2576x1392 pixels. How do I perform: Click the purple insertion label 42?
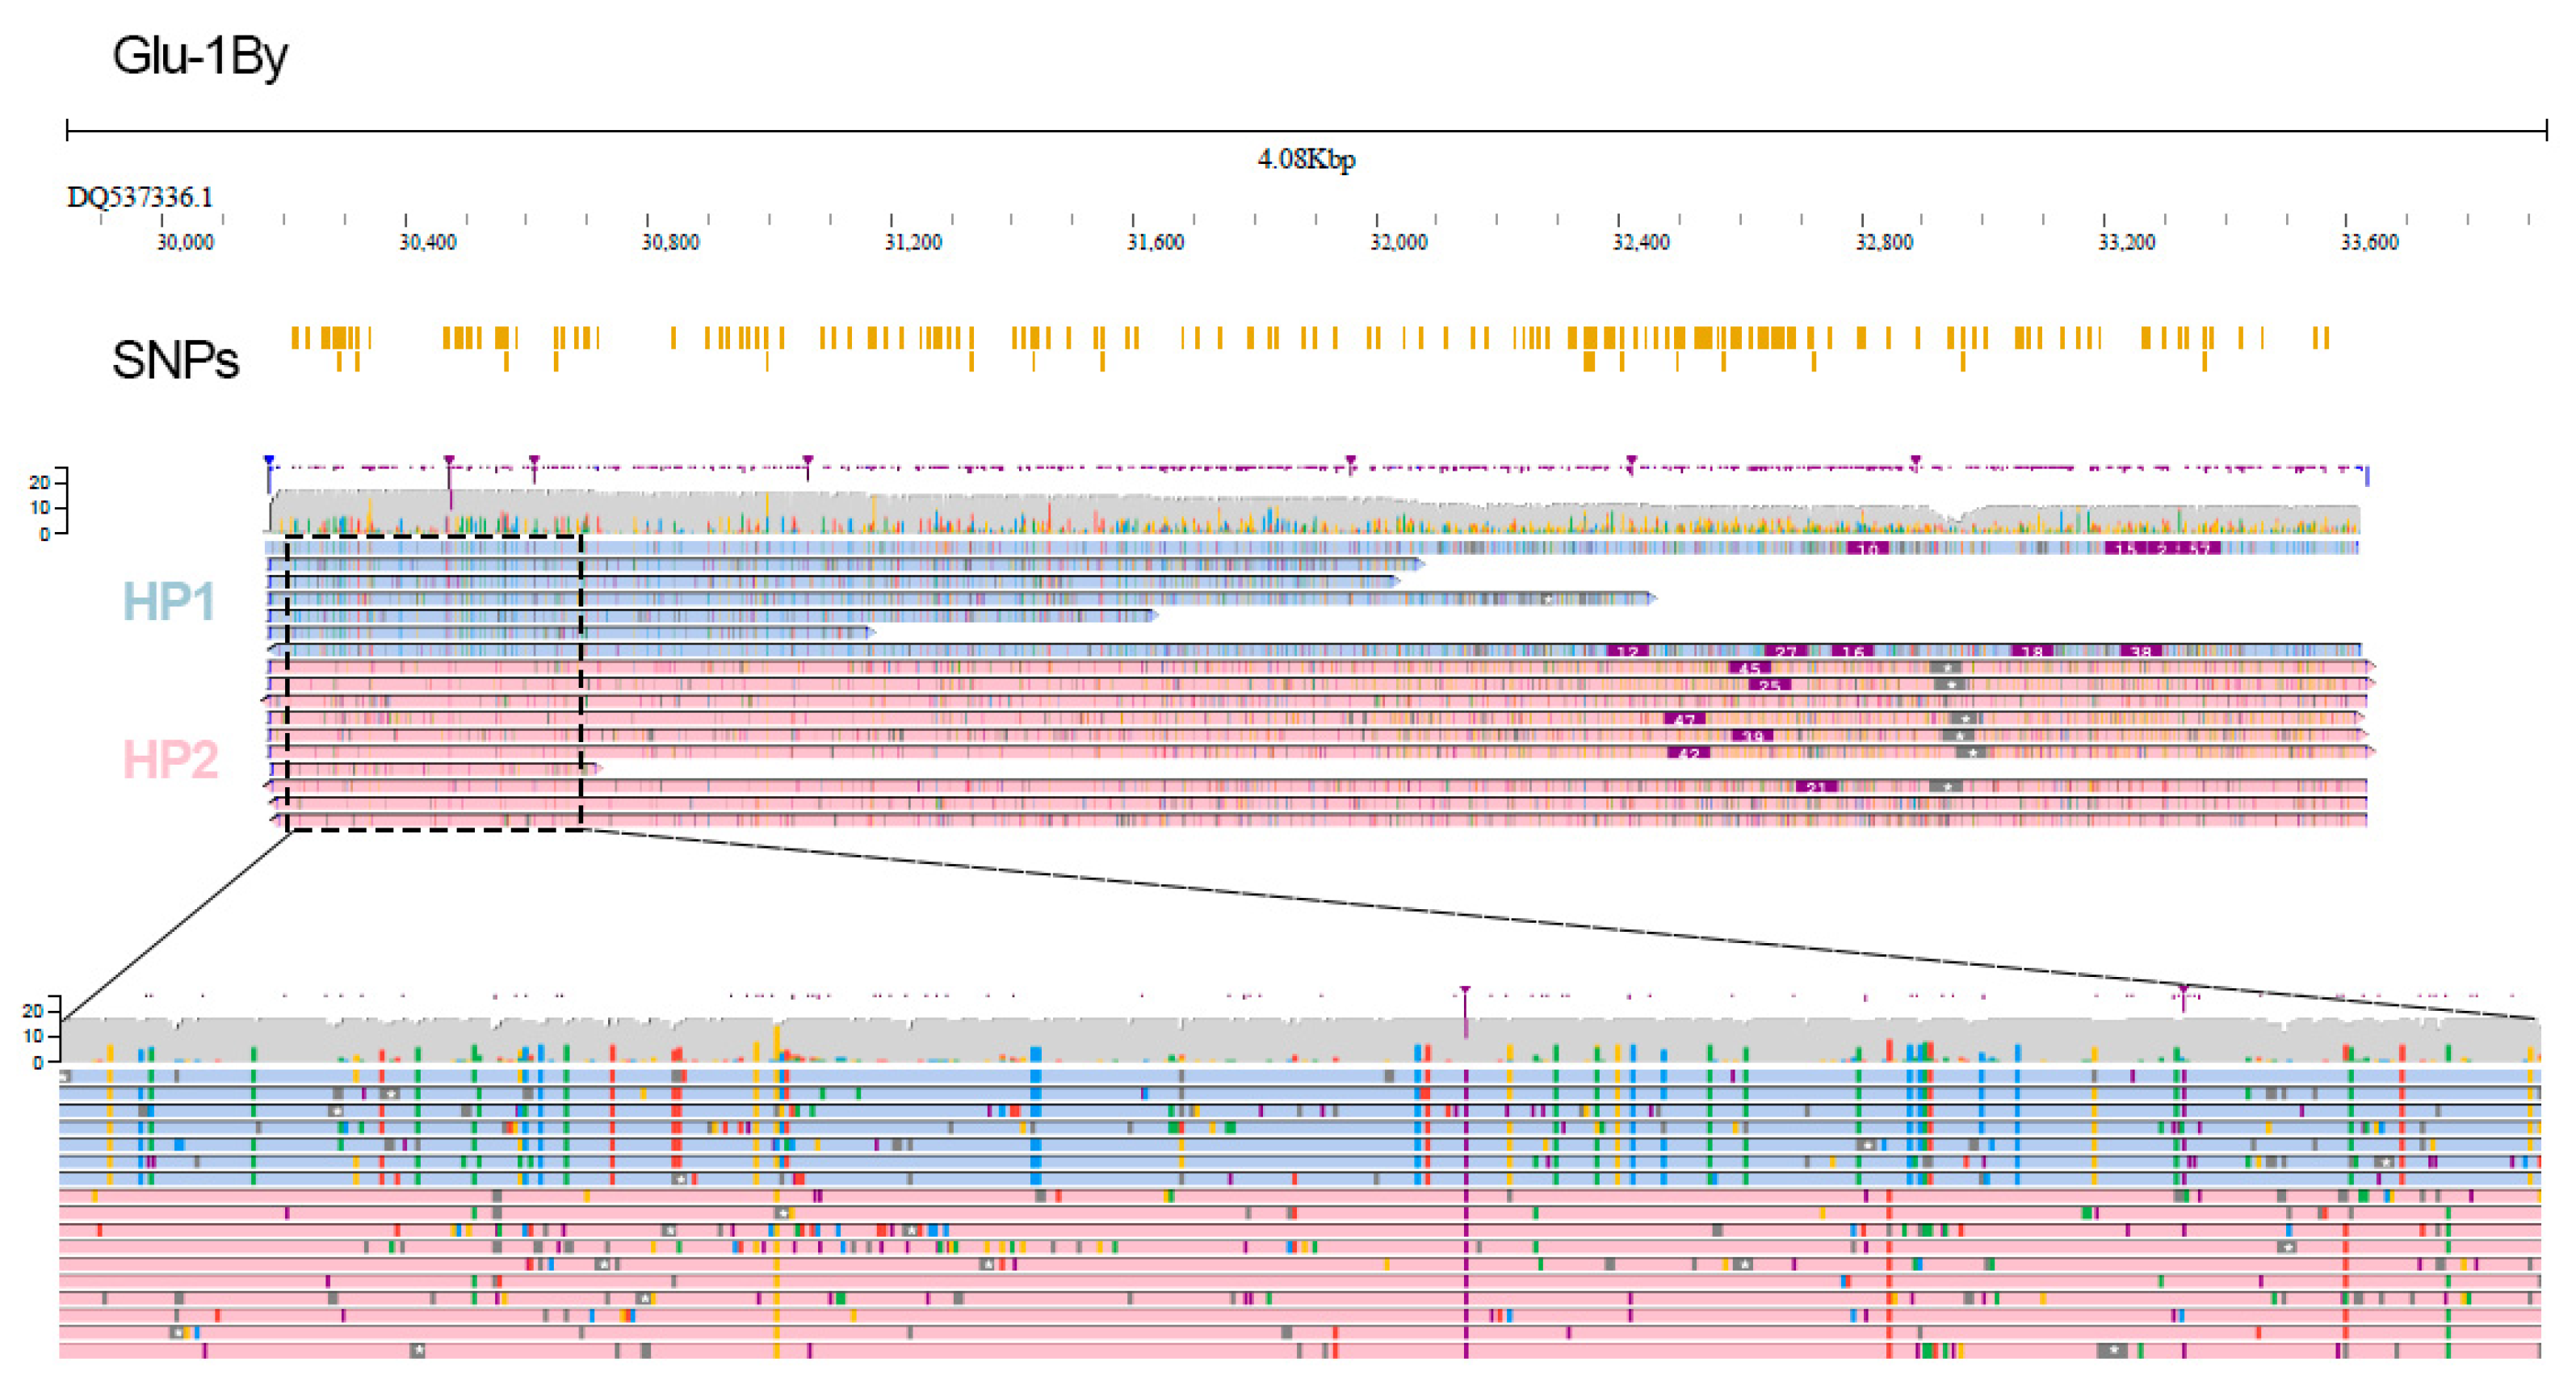pyautogui.click(x=1688, y=753)
